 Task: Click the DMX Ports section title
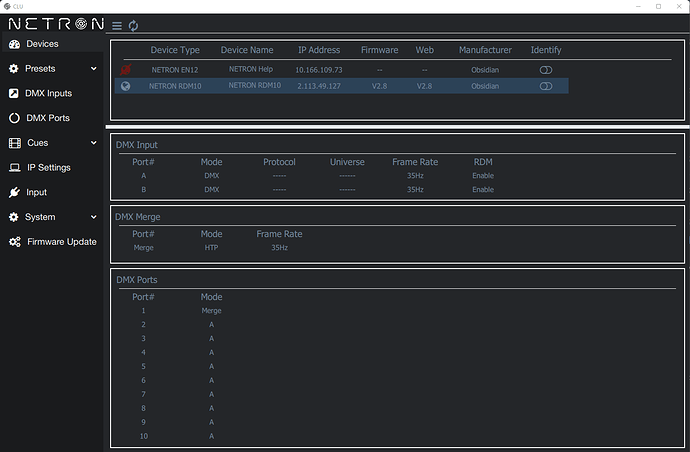tap(136, 280)
